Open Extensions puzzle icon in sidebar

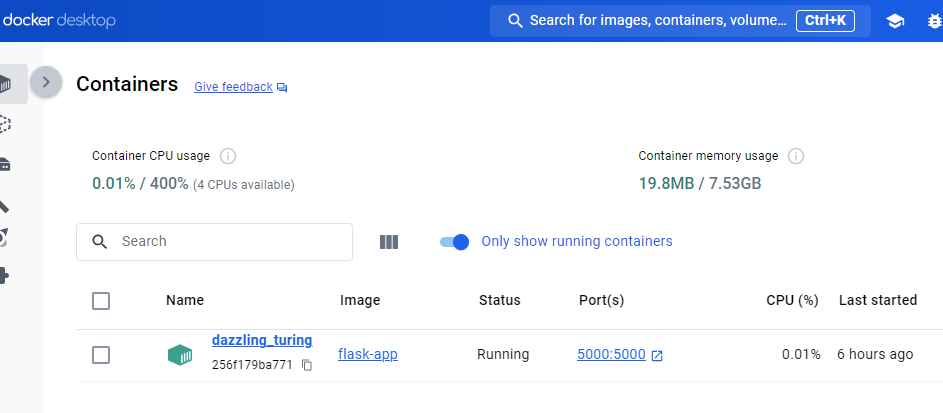5,276
